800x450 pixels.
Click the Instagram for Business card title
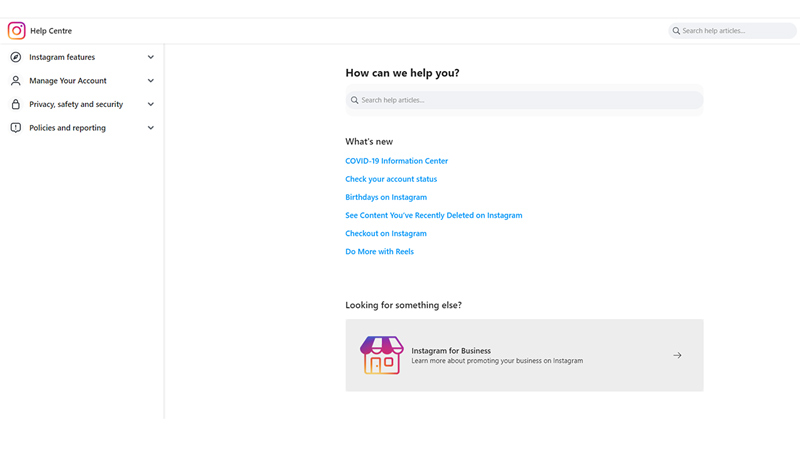pyautogui.click(x=451, y=351)
